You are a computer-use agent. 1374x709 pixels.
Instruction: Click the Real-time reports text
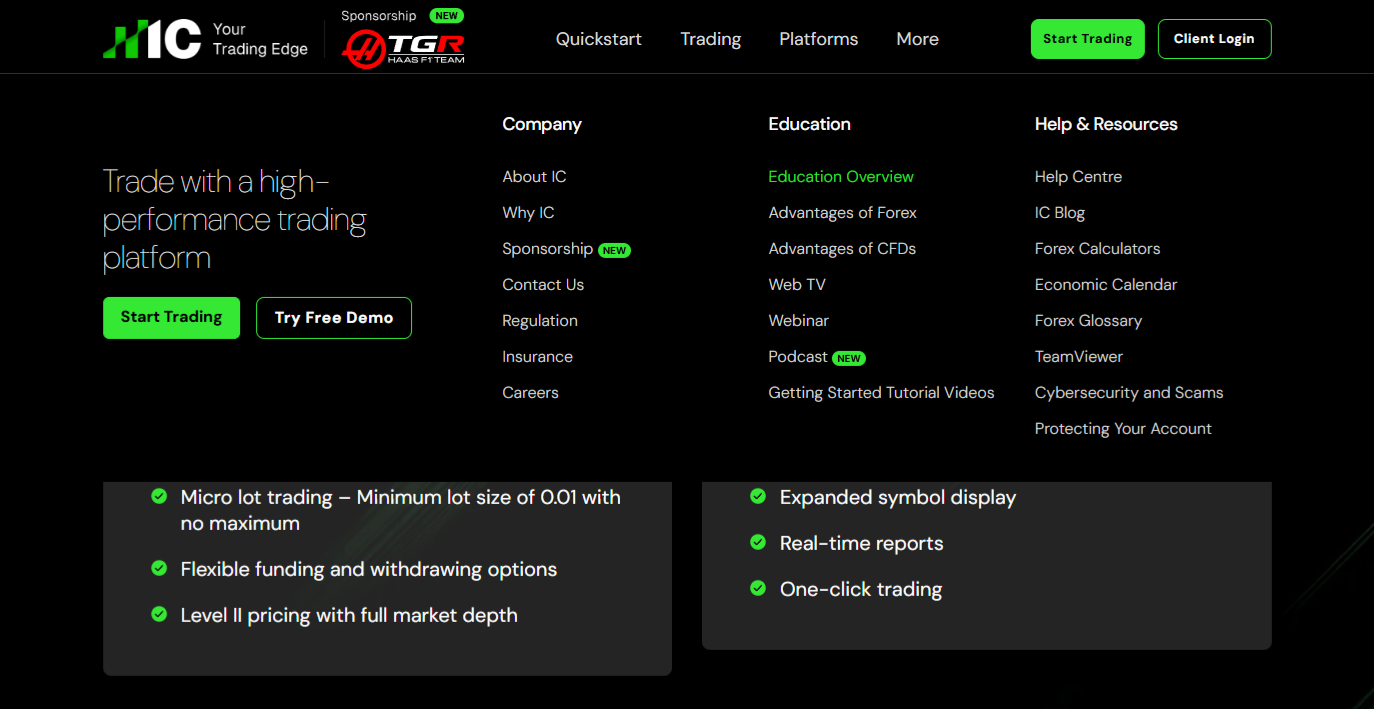coord(862,543)
